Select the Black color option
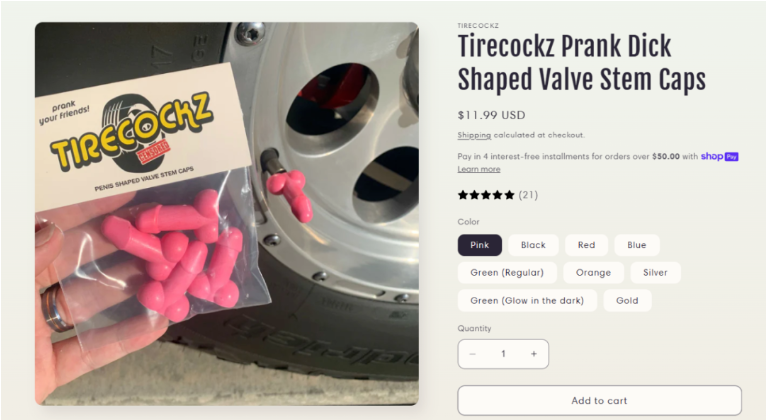The image size is (767, 420). click(533, 245)
